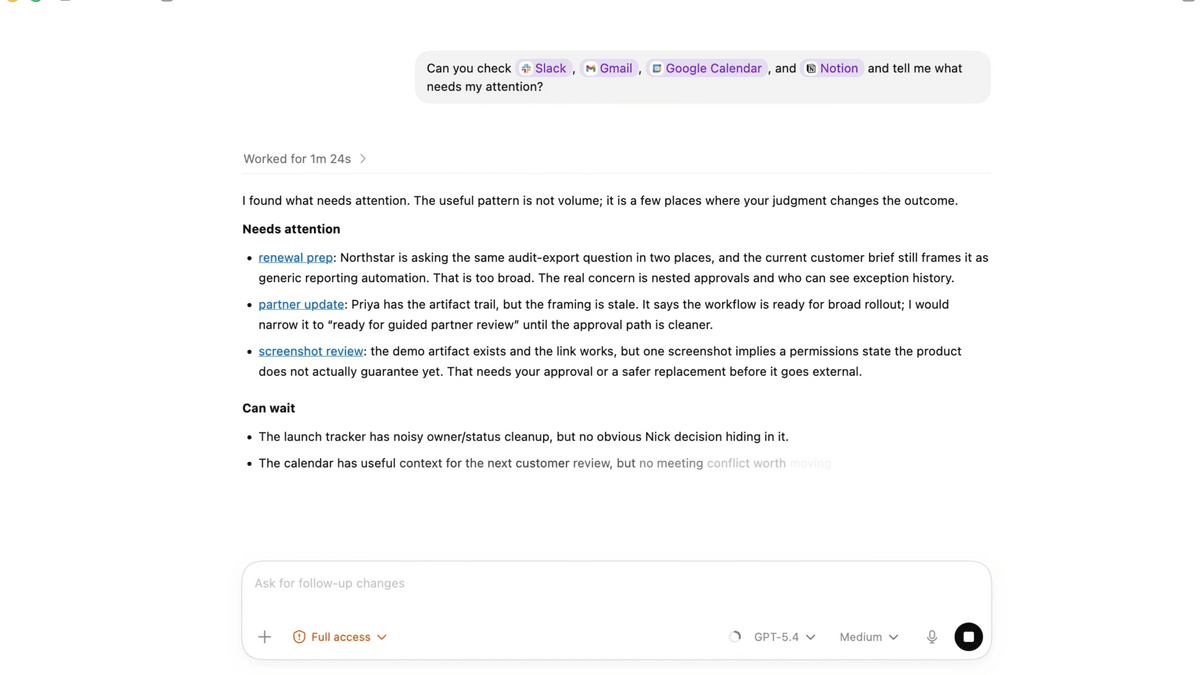Click the 'Needs attention' heading
1200x675 pixels.
[291, 229]
